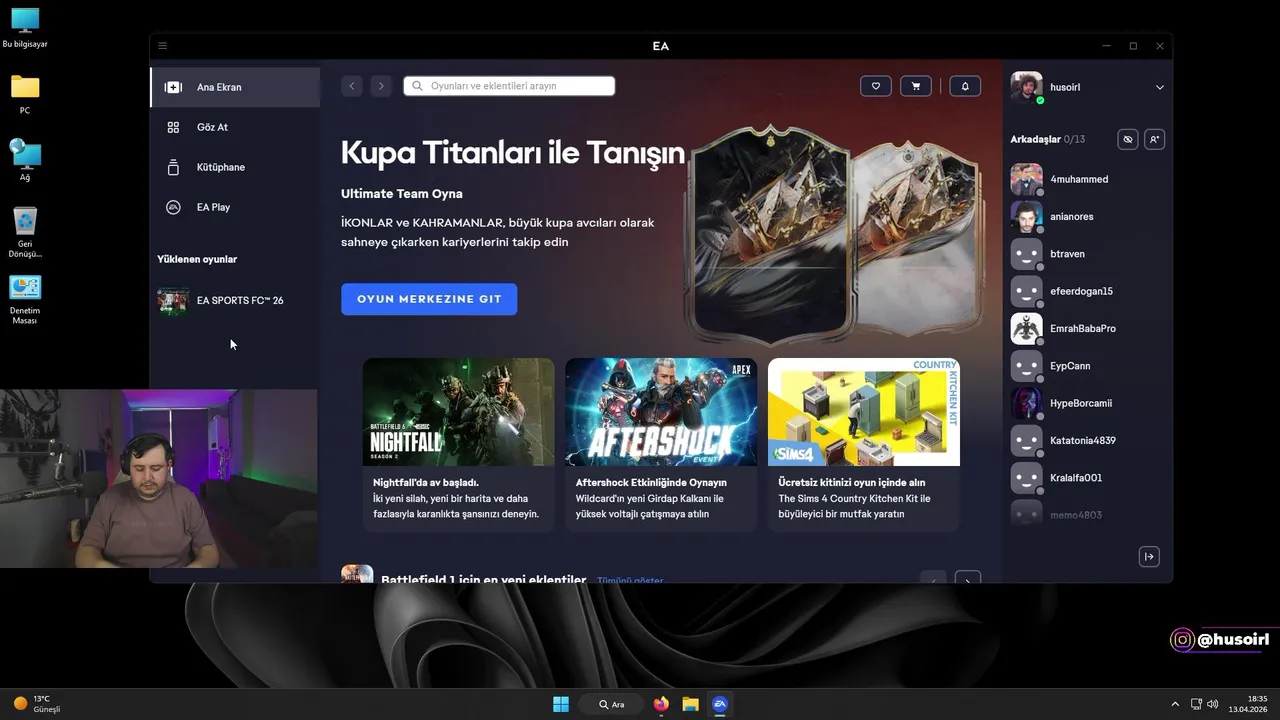This screenshot has height=720, width=1280.
Task: Toggle offline friends visibility icon
Action: coord(1128,139)
